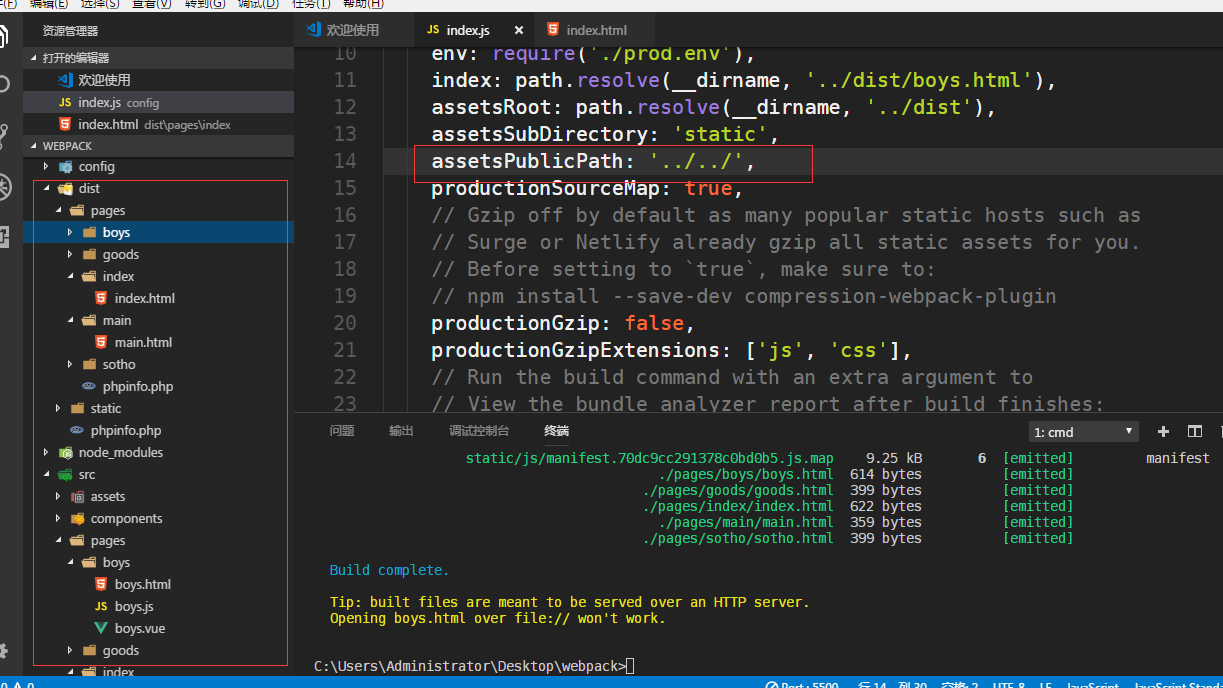Open the Manage gear icon in activity bar
This screenshot has width=1223, height=688.
[5, 651]
